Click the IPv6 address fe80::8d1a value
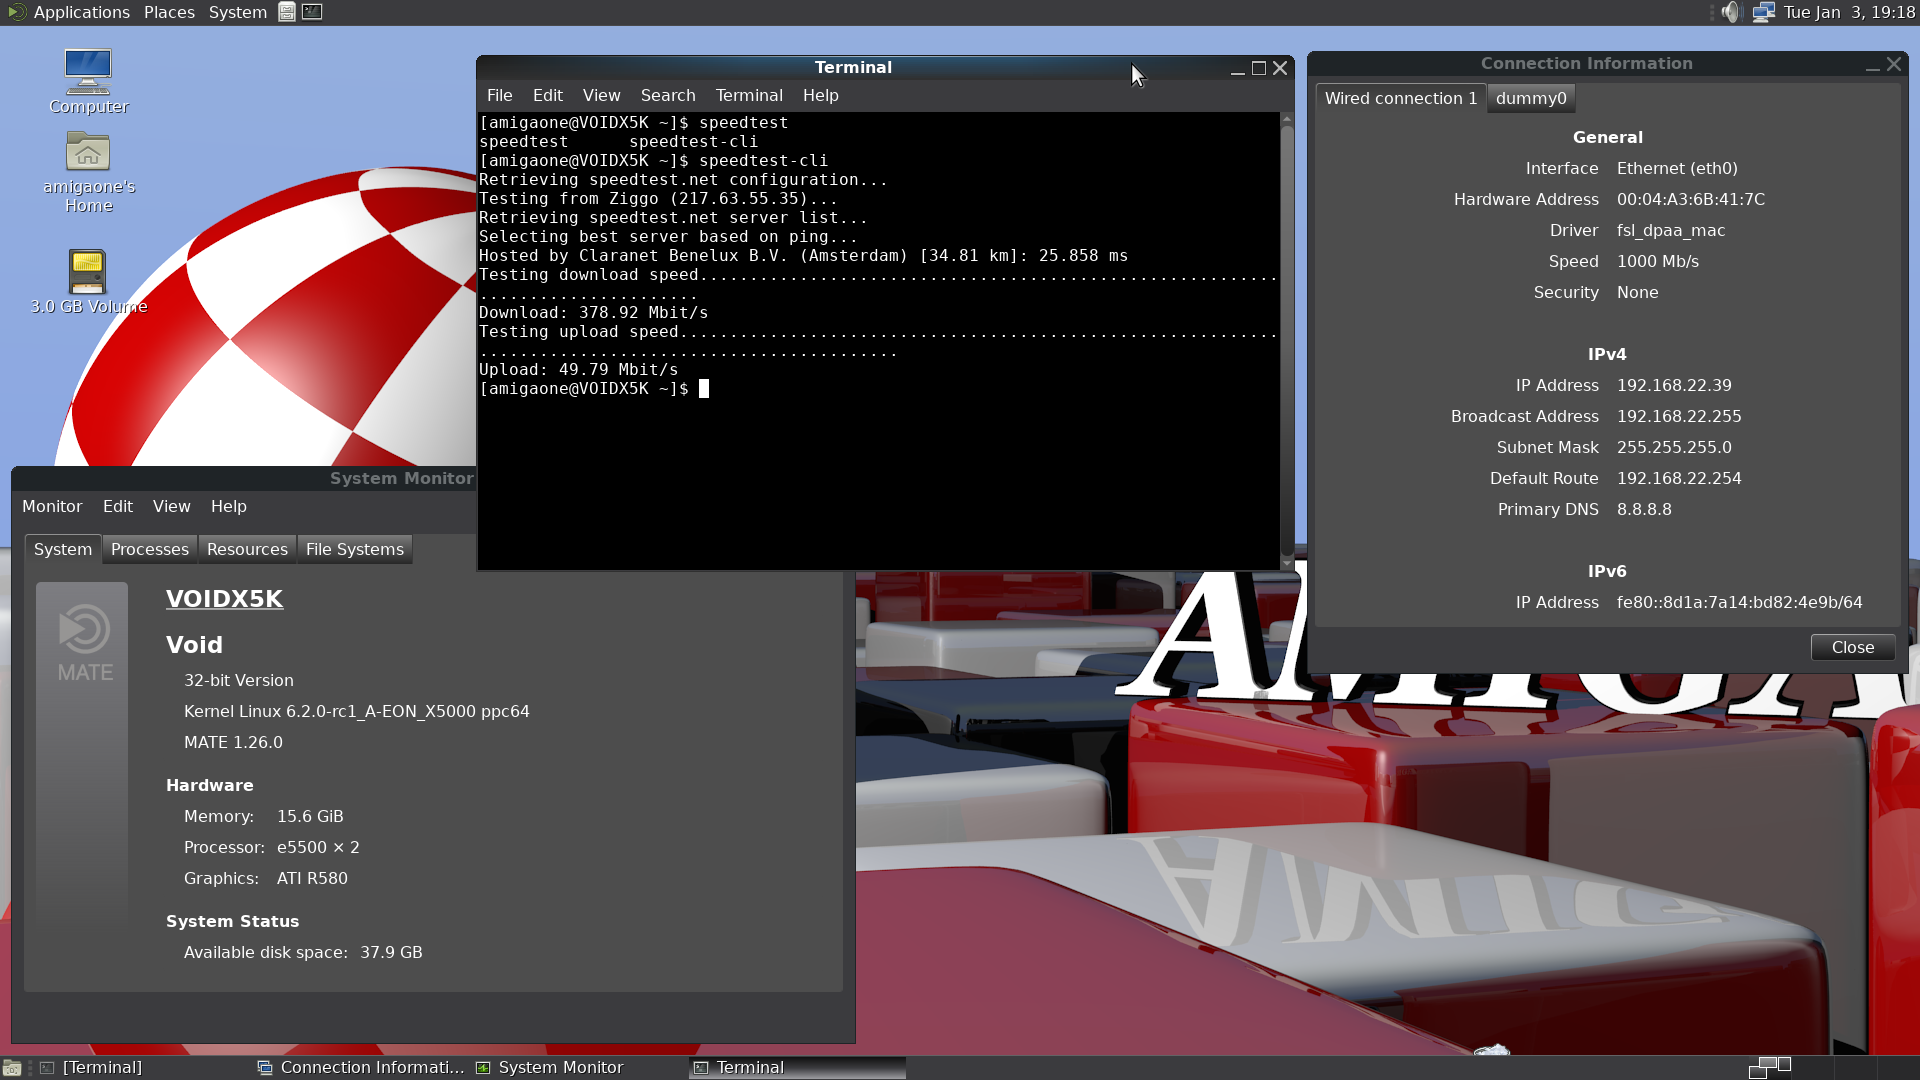Image resolution: width=1920 pixels, height=1080 pixels. click(x=1739, y=602)
